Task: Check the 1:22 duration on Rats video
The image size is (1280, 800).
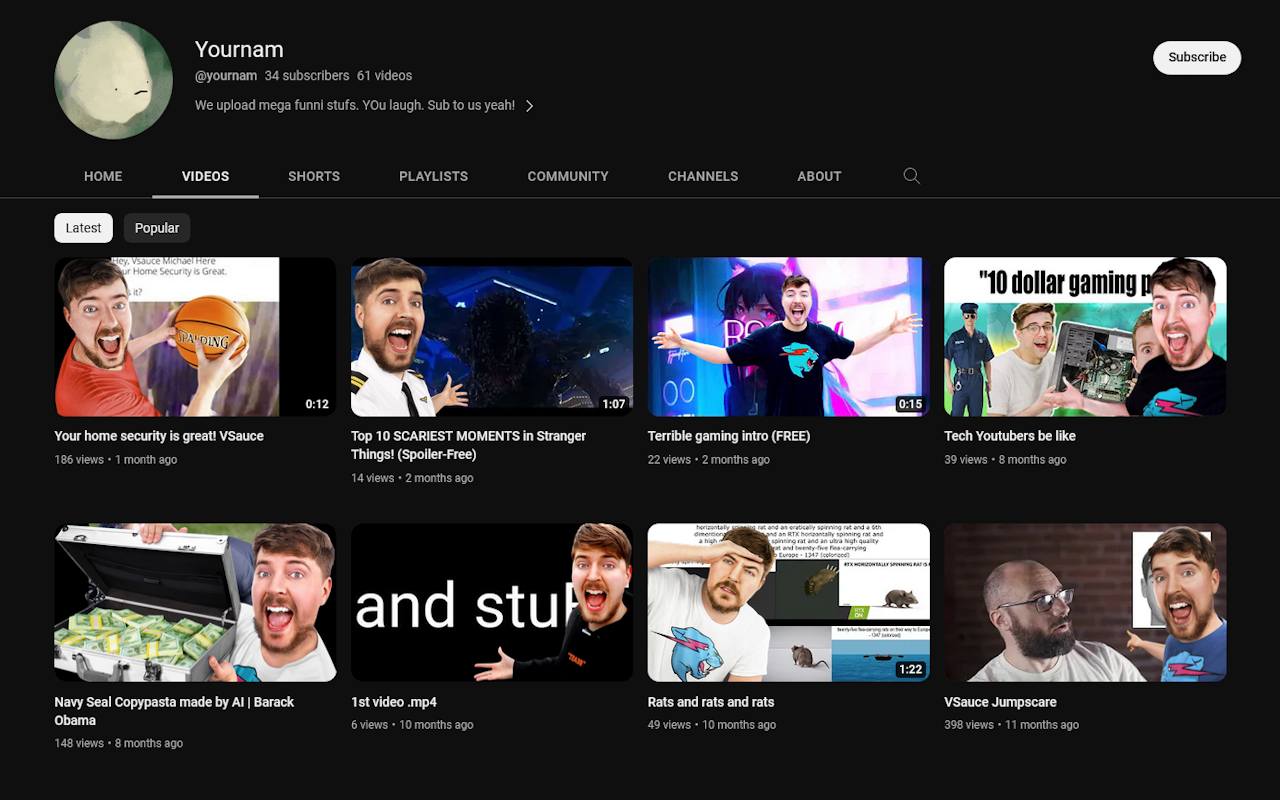Action: coord(911,669)
